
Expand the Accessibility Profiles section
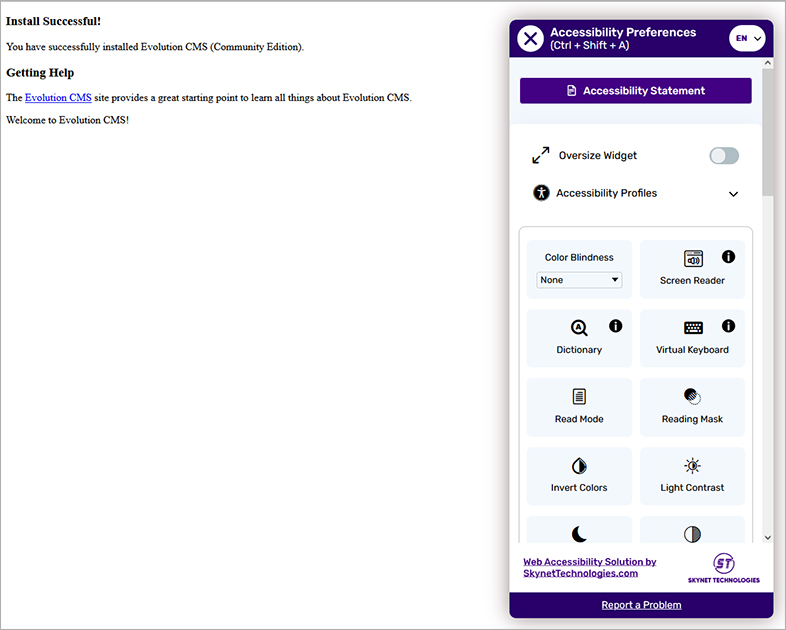pos(733,194)
